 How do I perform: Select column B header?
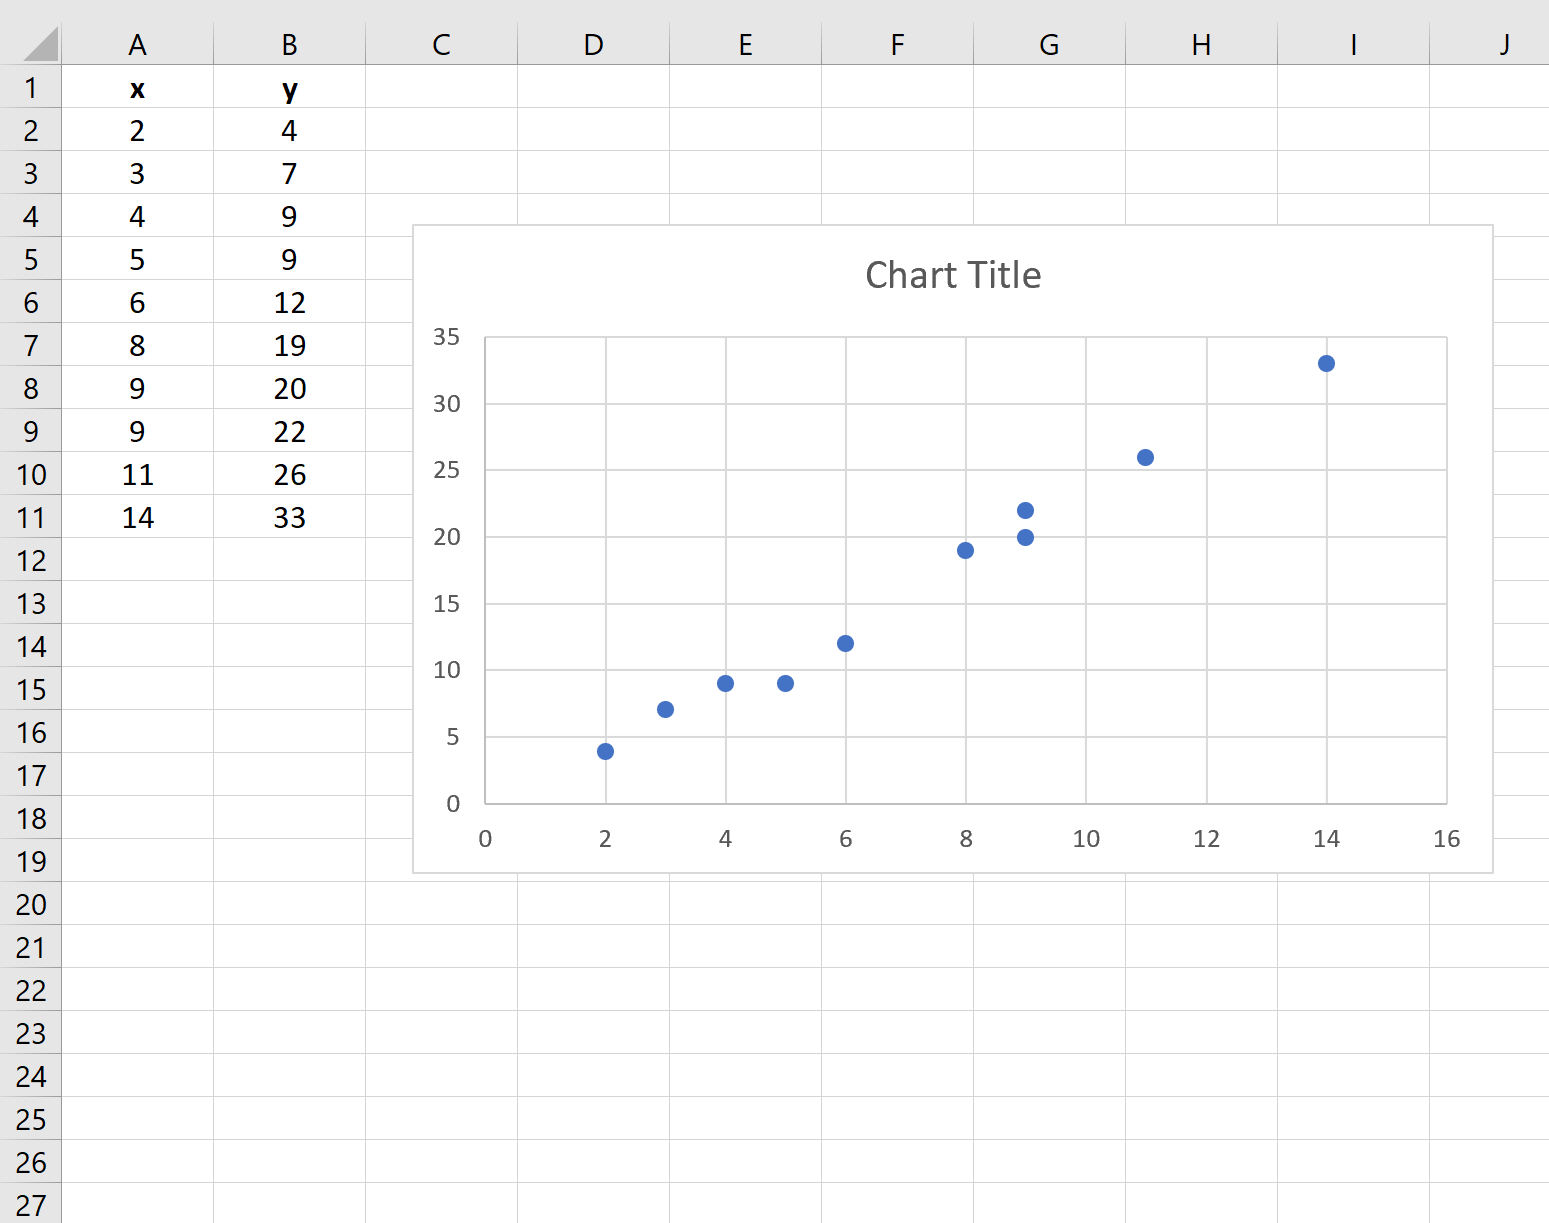tap(290, 44)
